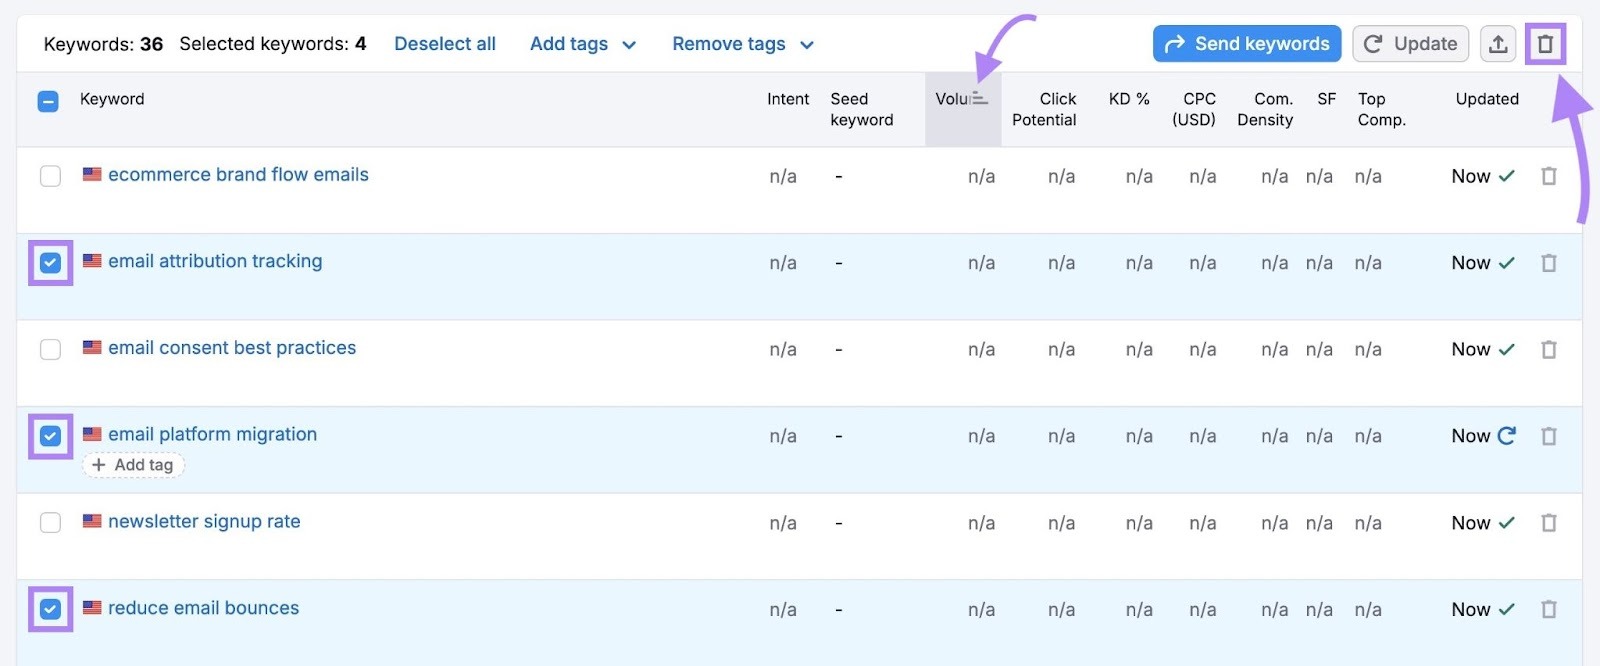
Task: Open the Add tags dropdown
Action: (x=582, y=44)
